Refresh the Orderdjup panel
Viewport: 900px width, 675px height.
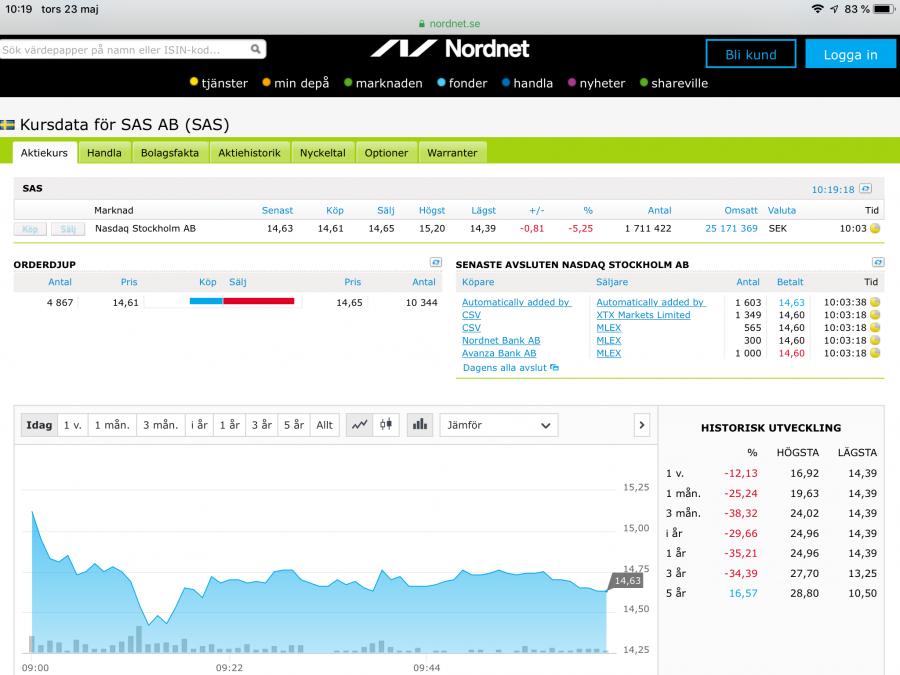click(436, 262)
